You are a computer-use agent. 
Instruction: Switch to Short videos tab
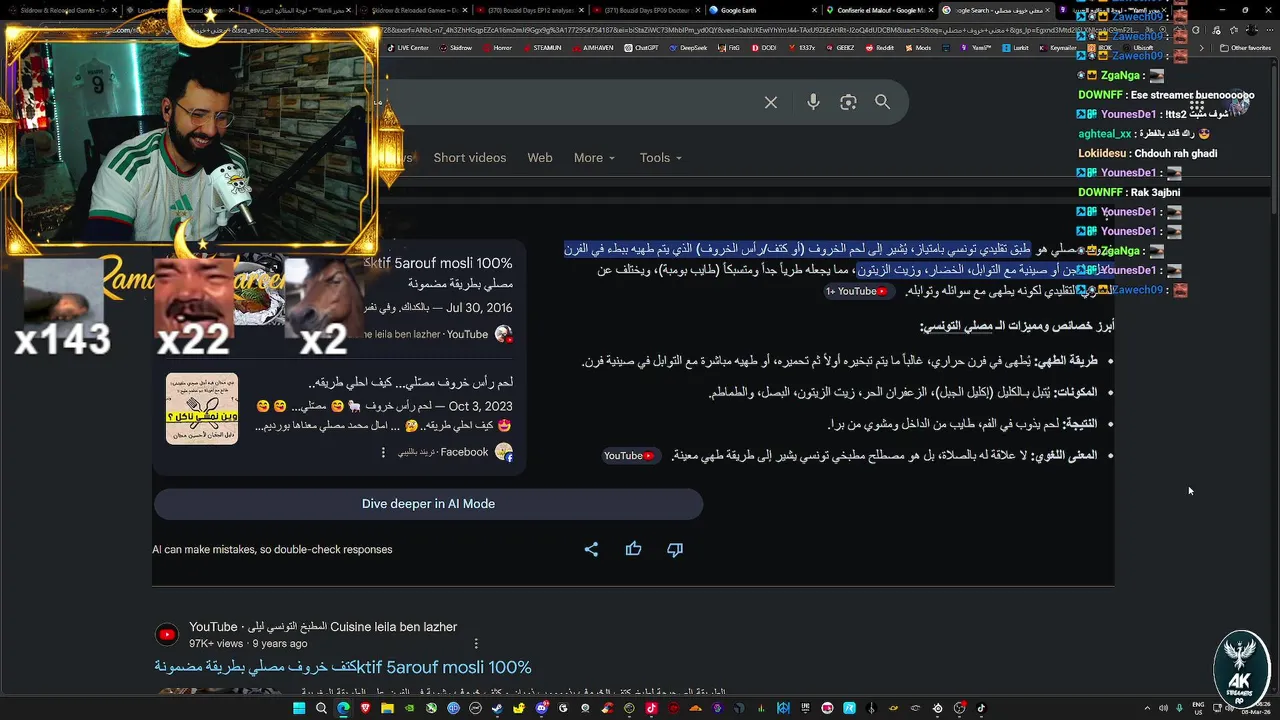469,158
